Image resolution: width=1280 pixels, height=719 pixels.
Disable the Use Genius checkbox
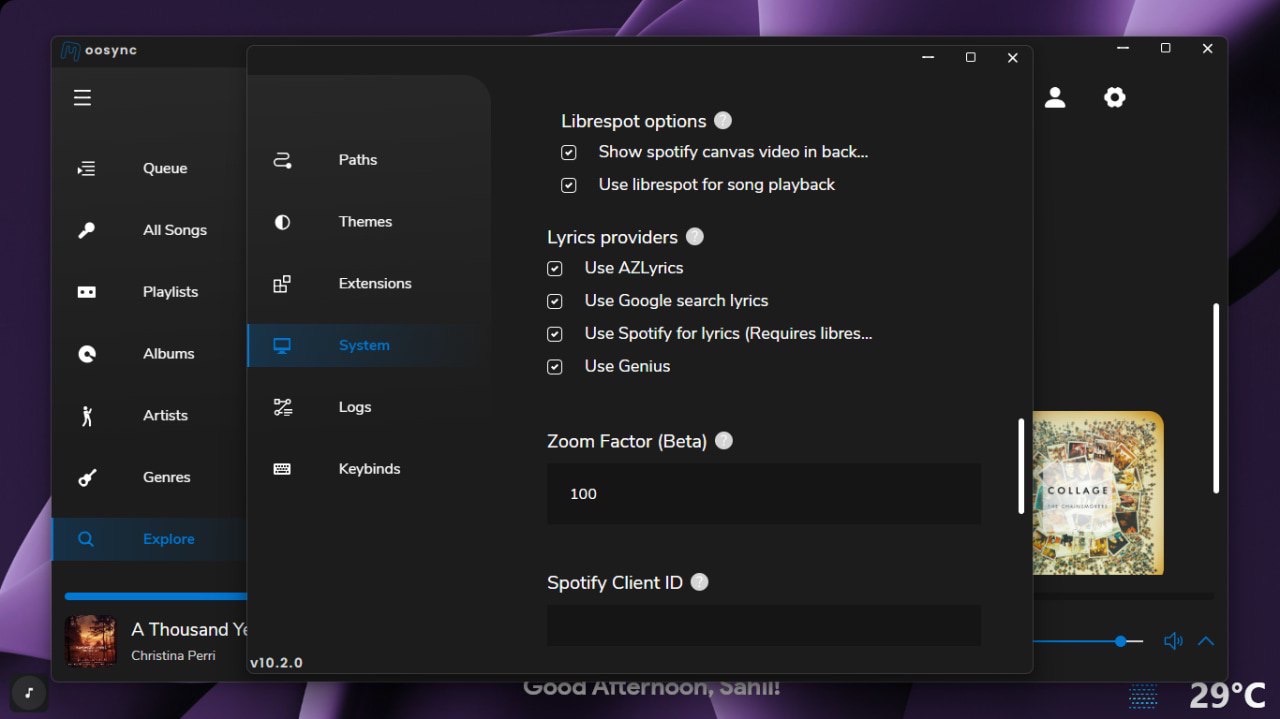(555, 367)
